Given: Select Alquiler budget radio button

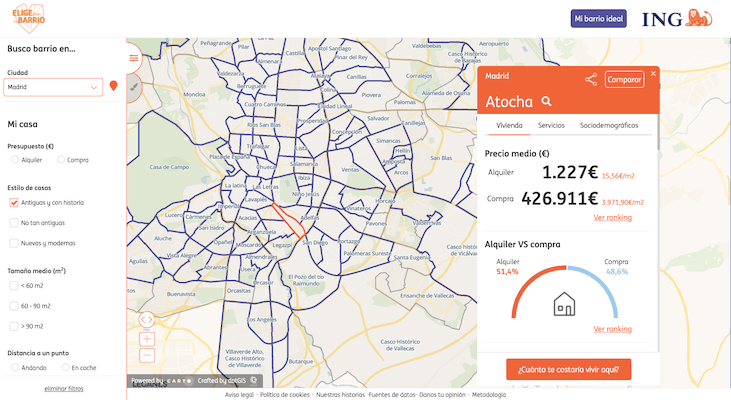Looking at the screenshot, I should click(14, 160).
